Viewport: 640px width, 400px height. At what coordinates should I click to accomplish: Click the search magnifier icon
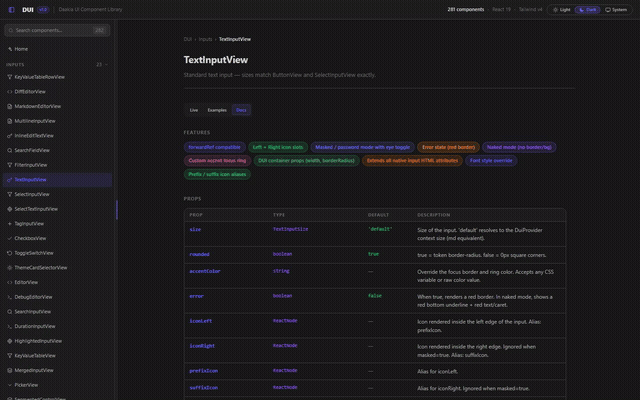11,30
